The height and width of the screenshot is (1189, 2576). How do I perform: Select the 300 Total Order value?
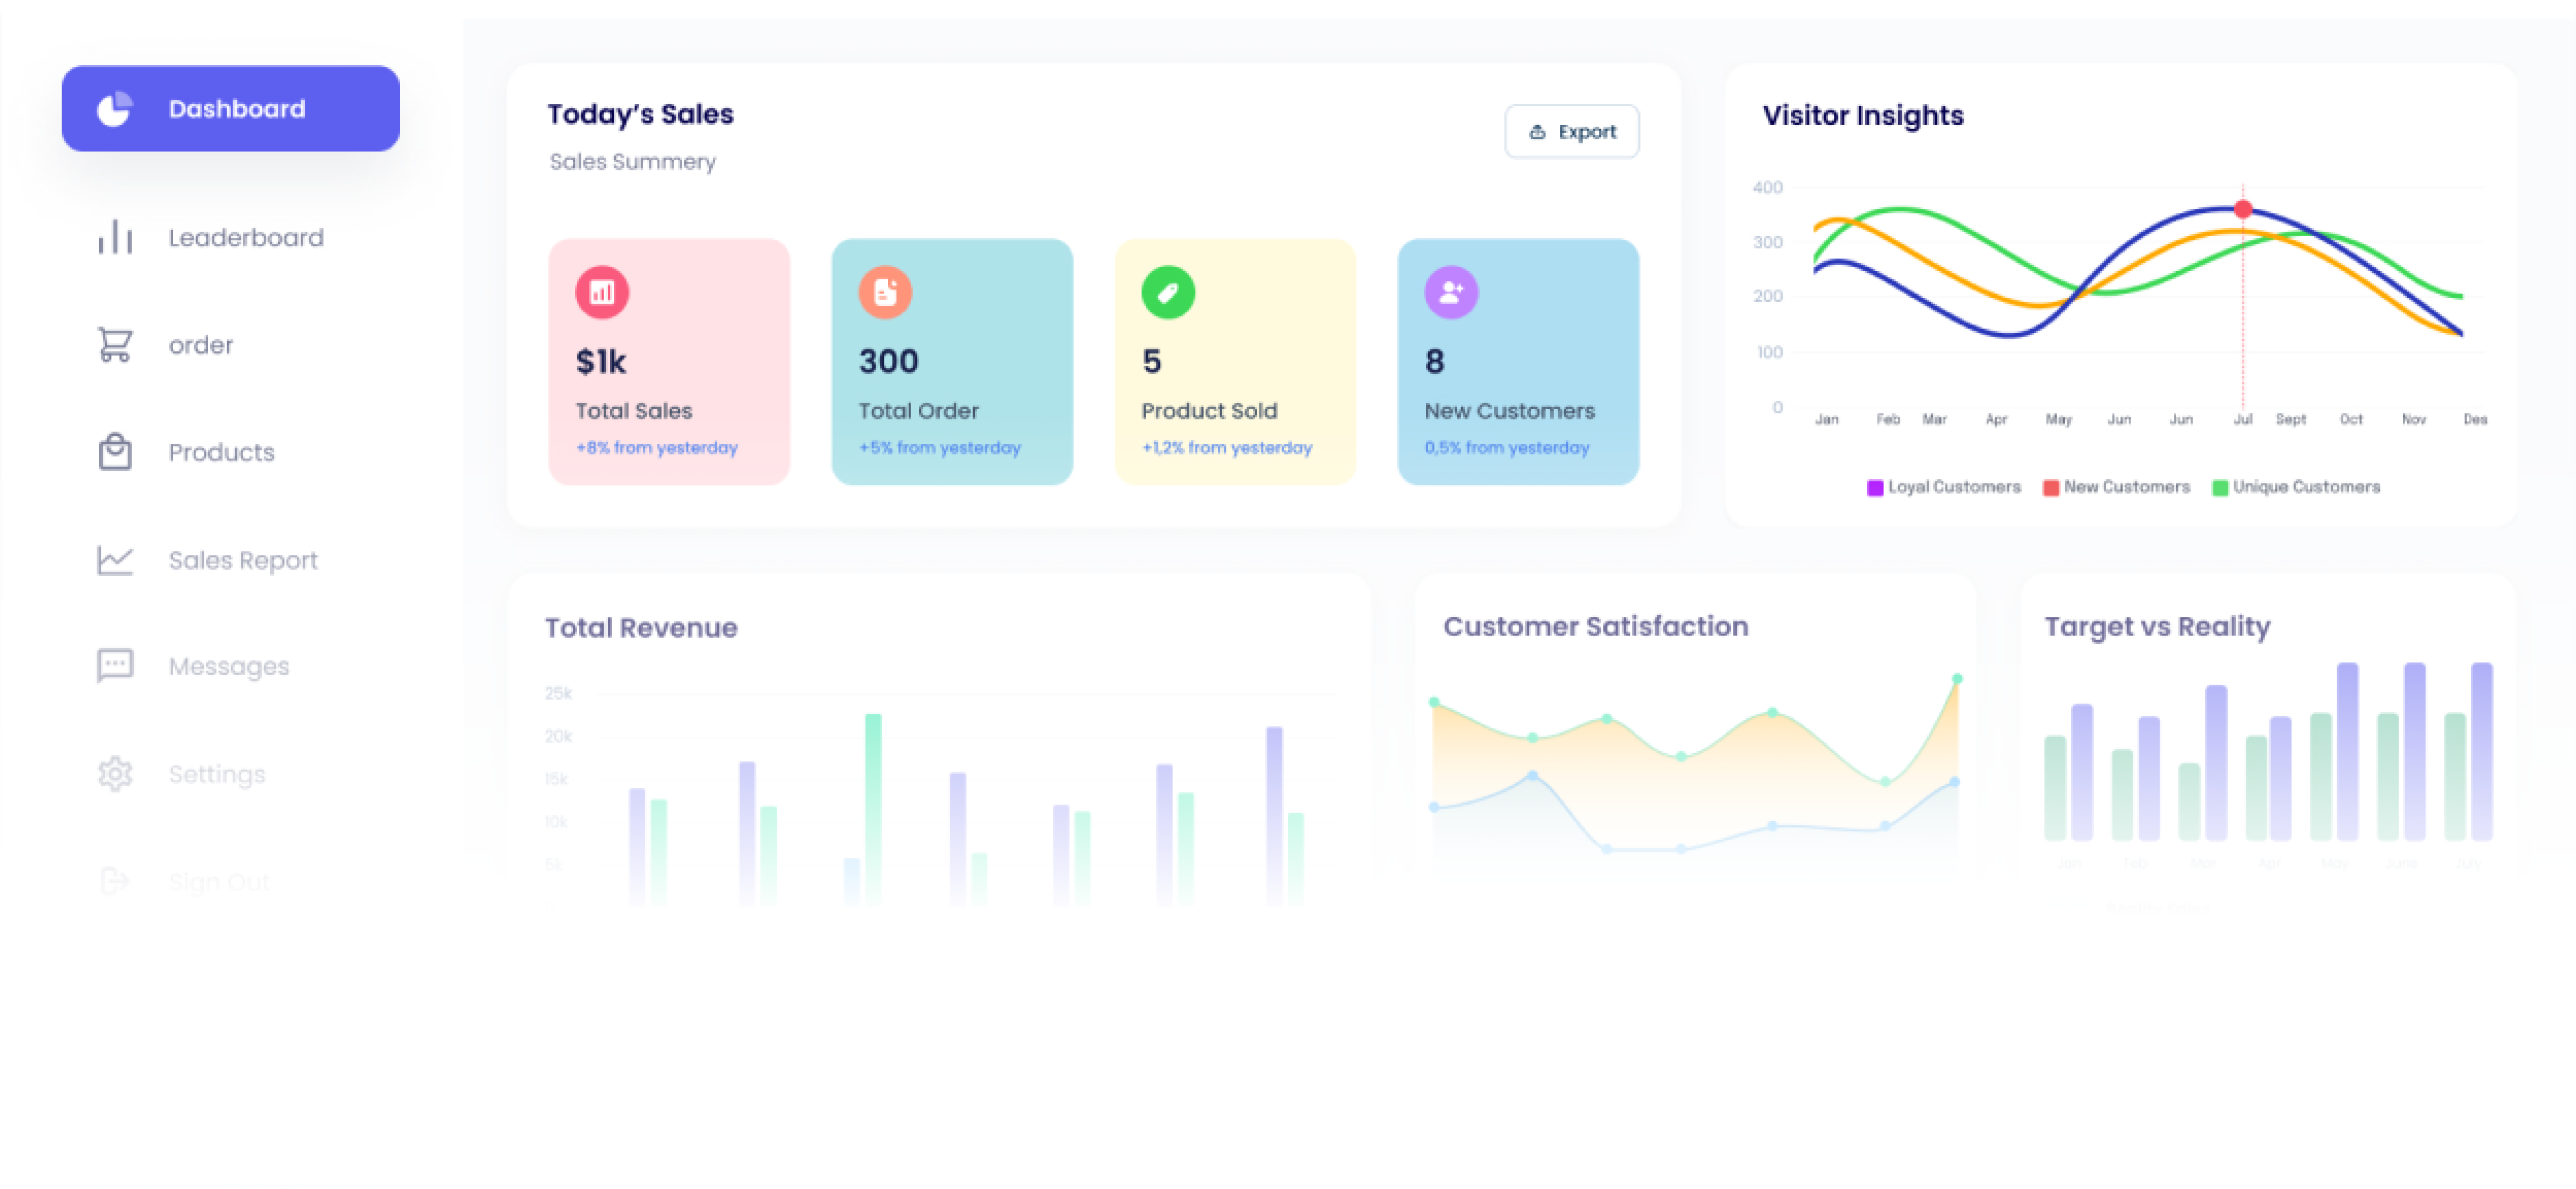tap(888, 362)
